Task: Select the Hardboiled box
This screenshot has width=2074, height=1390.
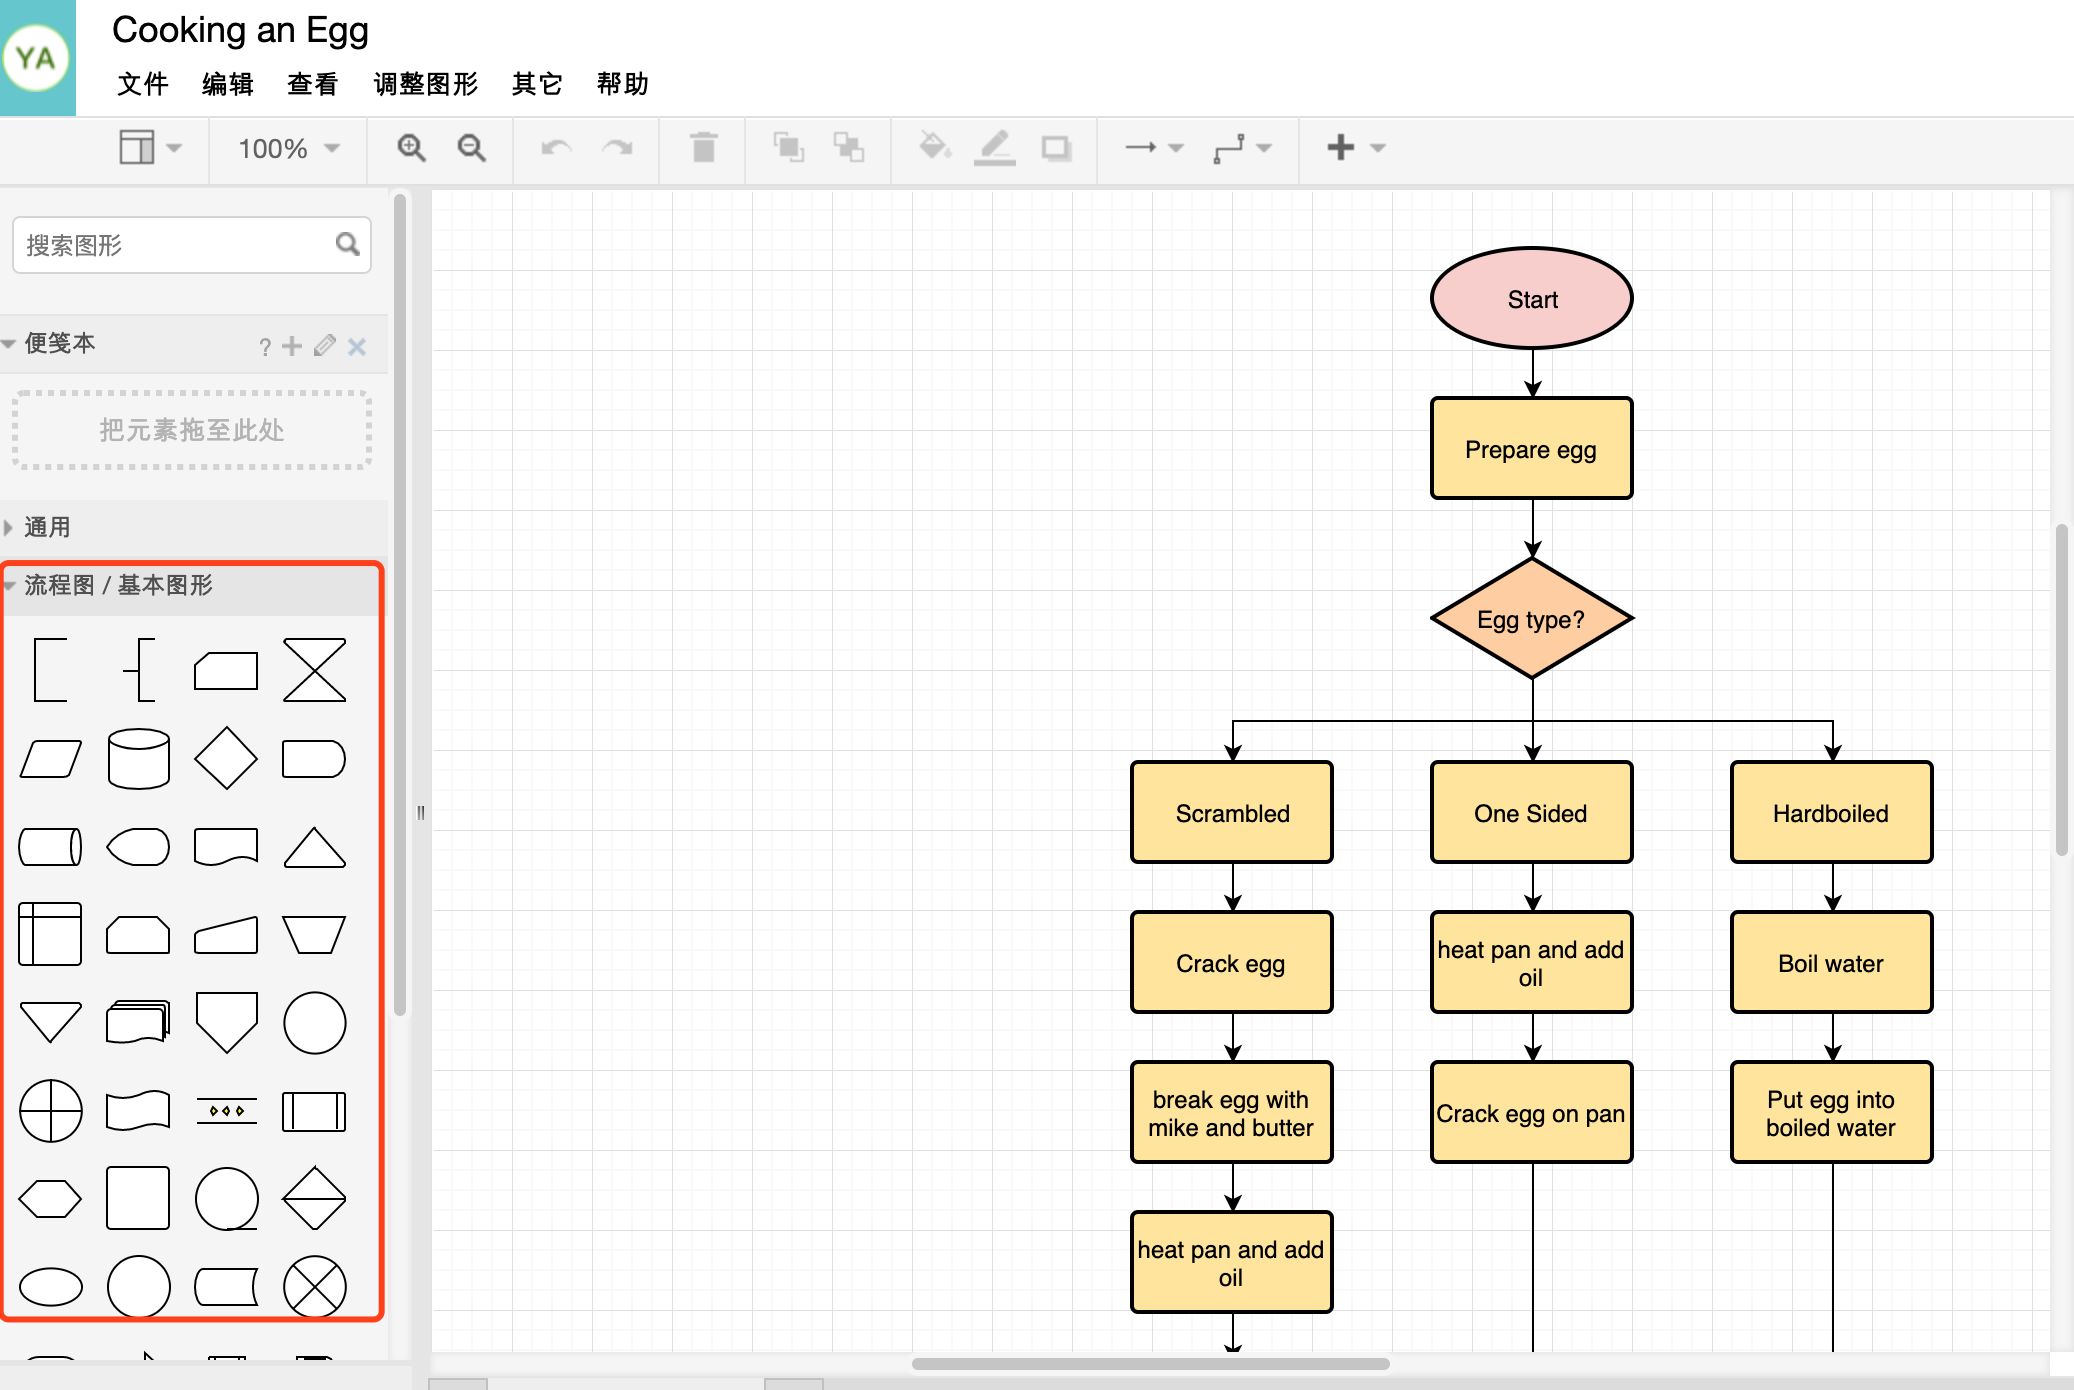Action: [x=1832, y=812]
